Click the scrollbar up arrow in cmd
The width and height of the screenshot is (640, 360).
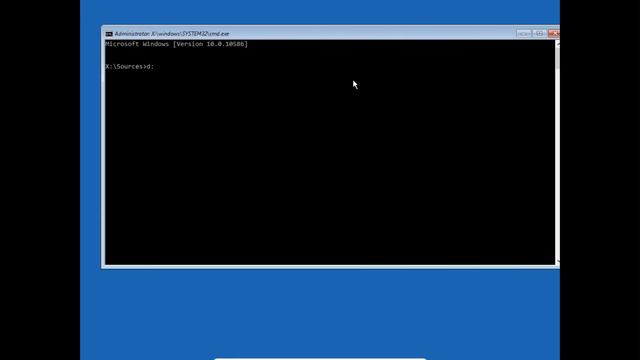tap(557, 44)
